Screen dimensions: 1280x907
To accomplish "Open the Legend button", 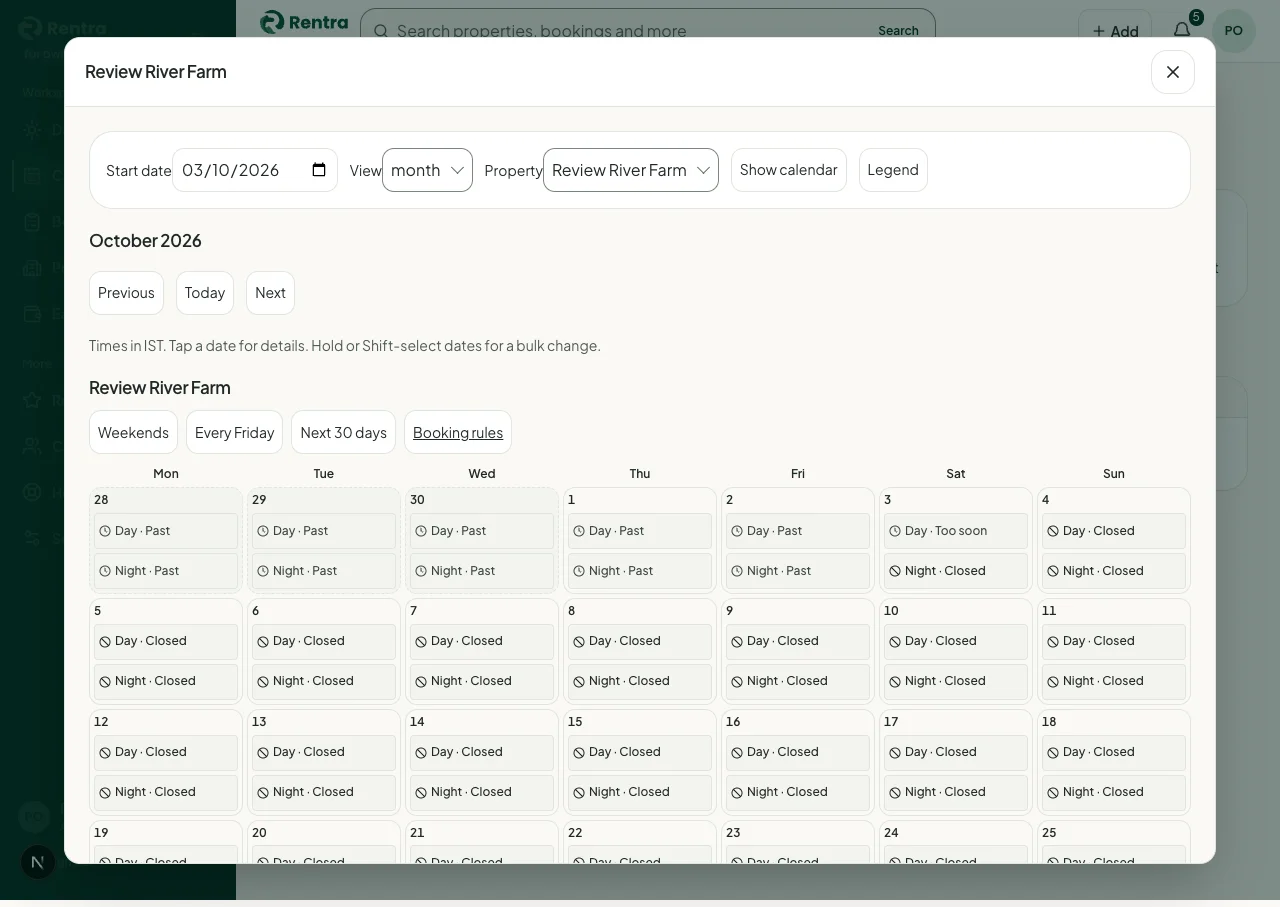I will 893,170.
